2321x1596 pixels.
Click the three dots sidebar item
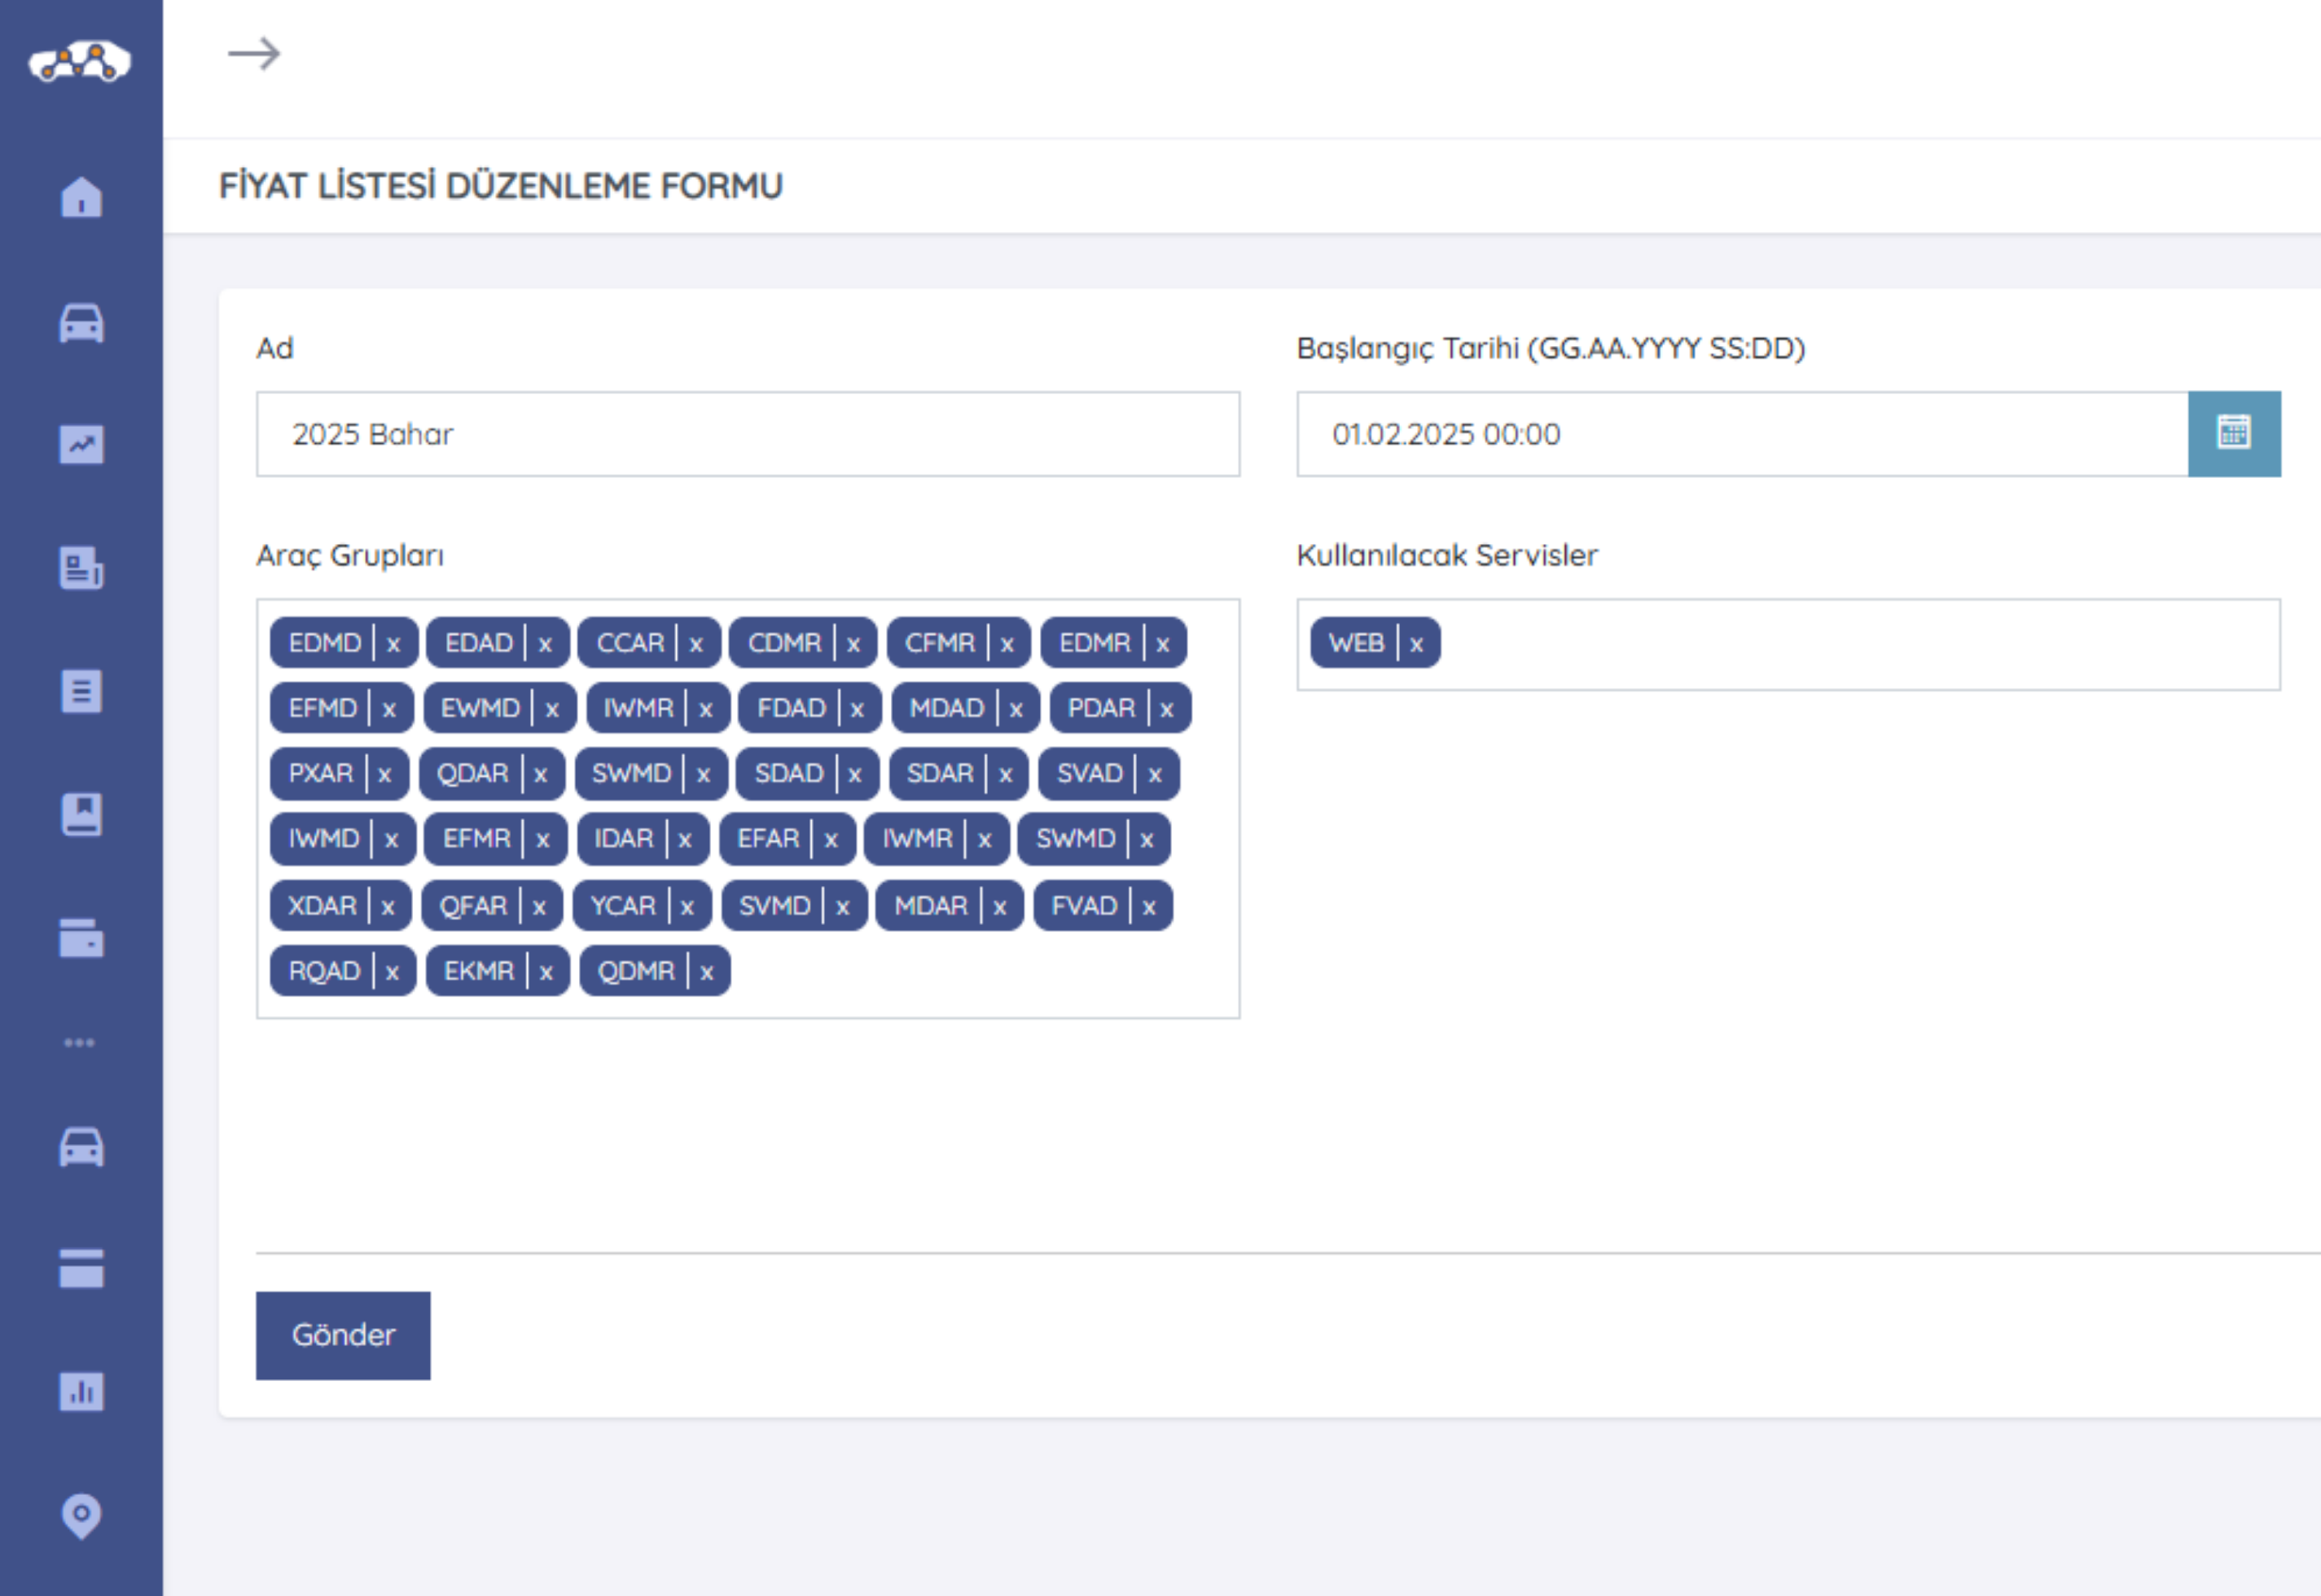[80, 1042]
